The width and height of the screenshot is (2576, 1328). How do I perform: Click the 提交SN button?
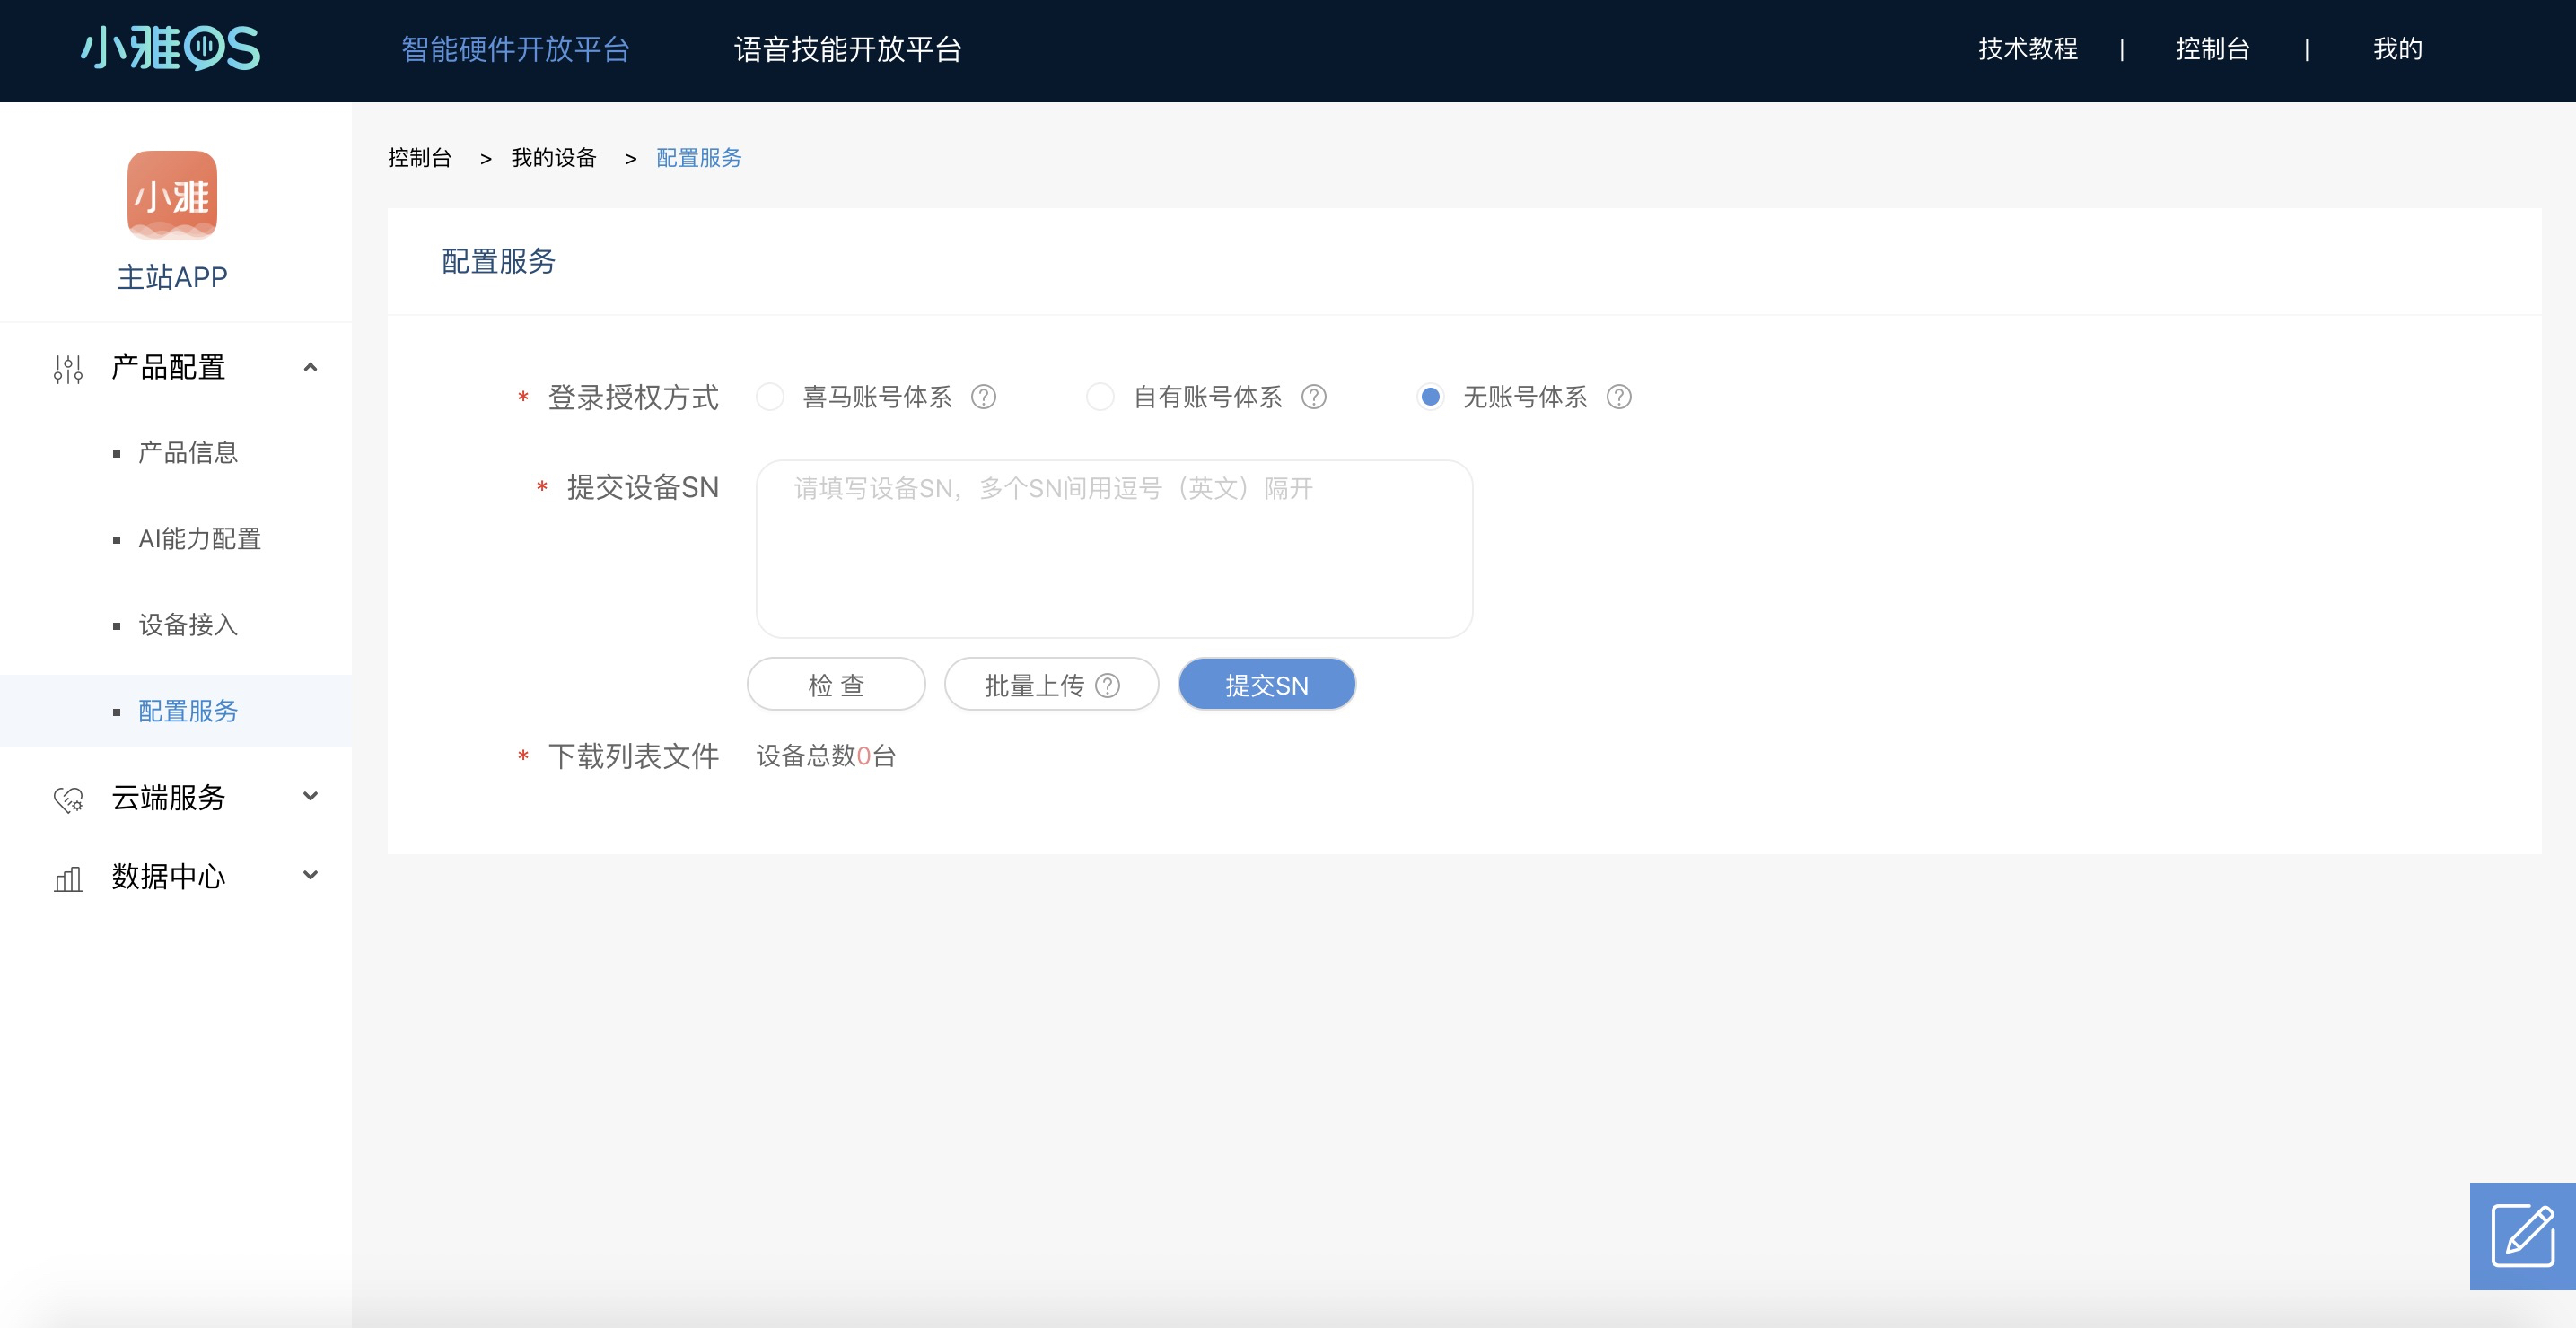(1267, 684)
